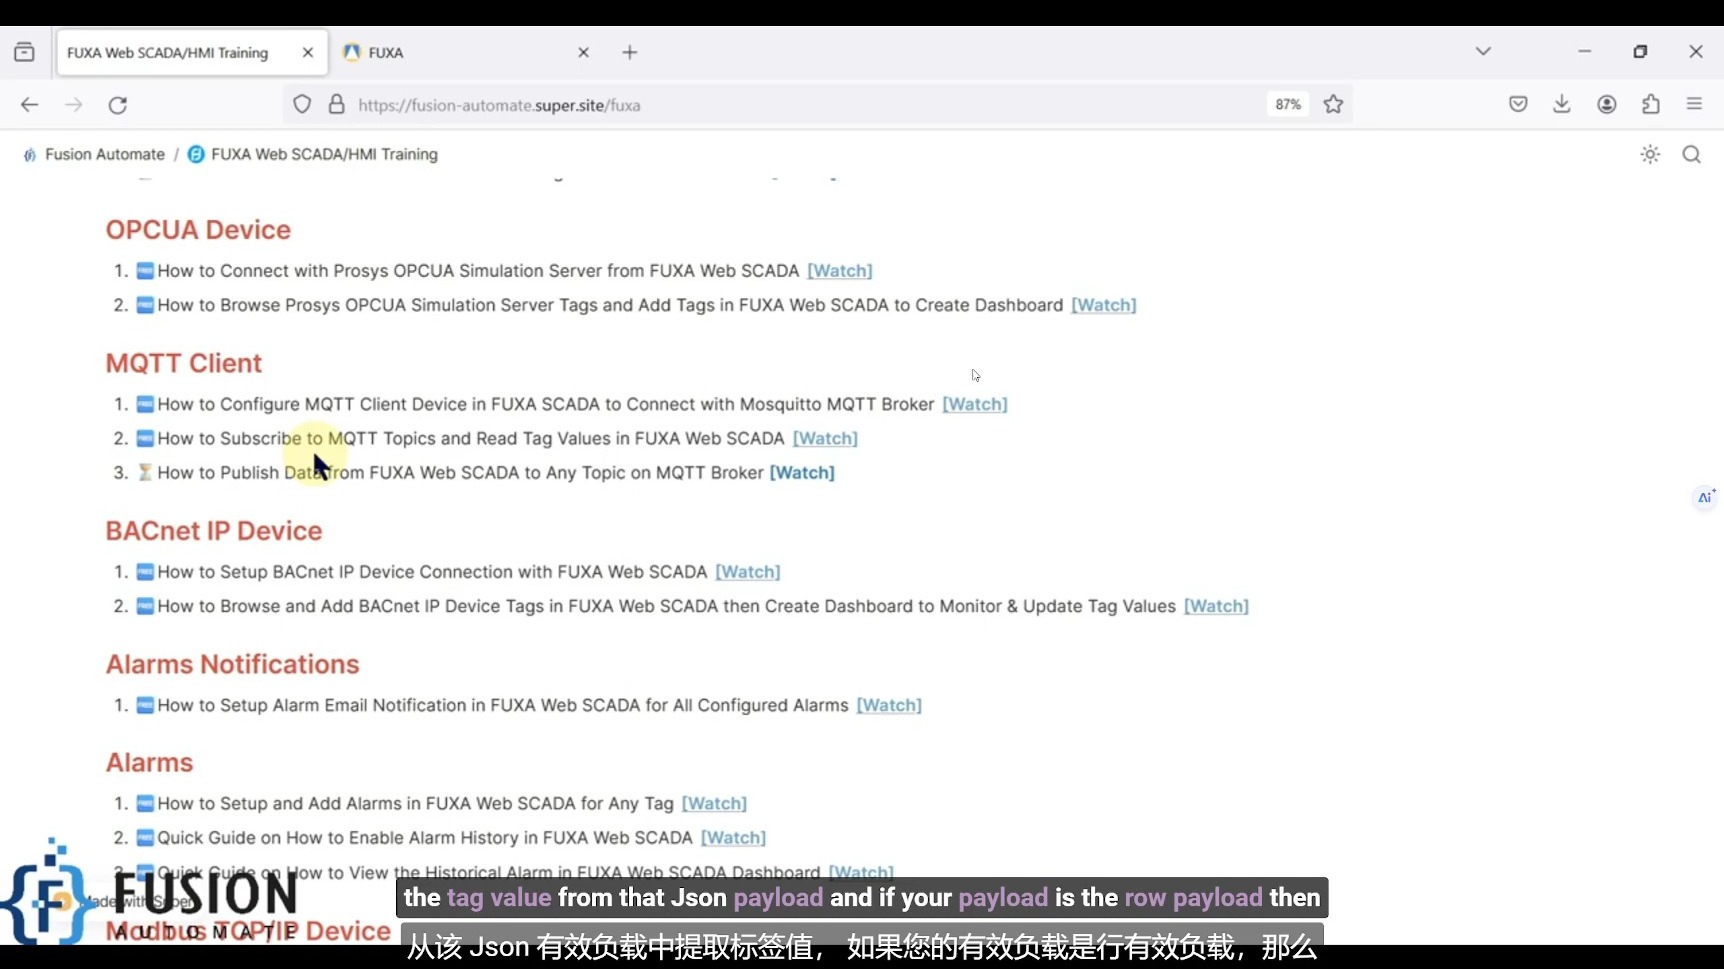Reload the current page
This screenshot has width=1724, height=969.
pos(118,105)
